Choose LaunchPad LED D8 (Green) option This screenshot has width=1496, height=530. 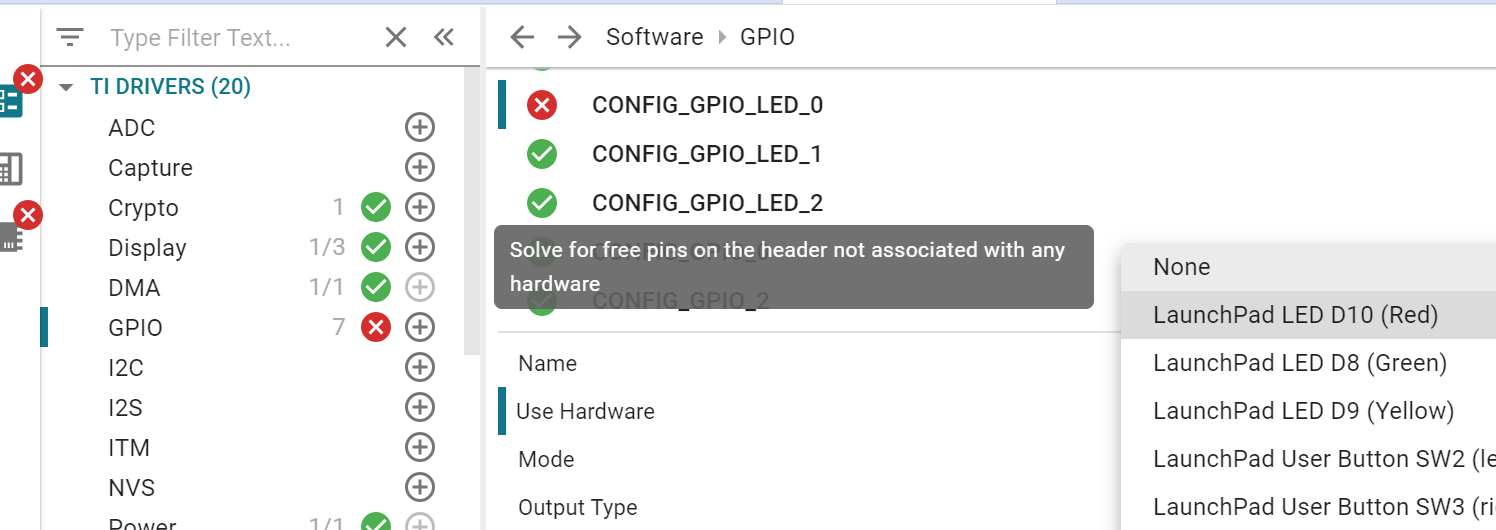(1299, 363)
